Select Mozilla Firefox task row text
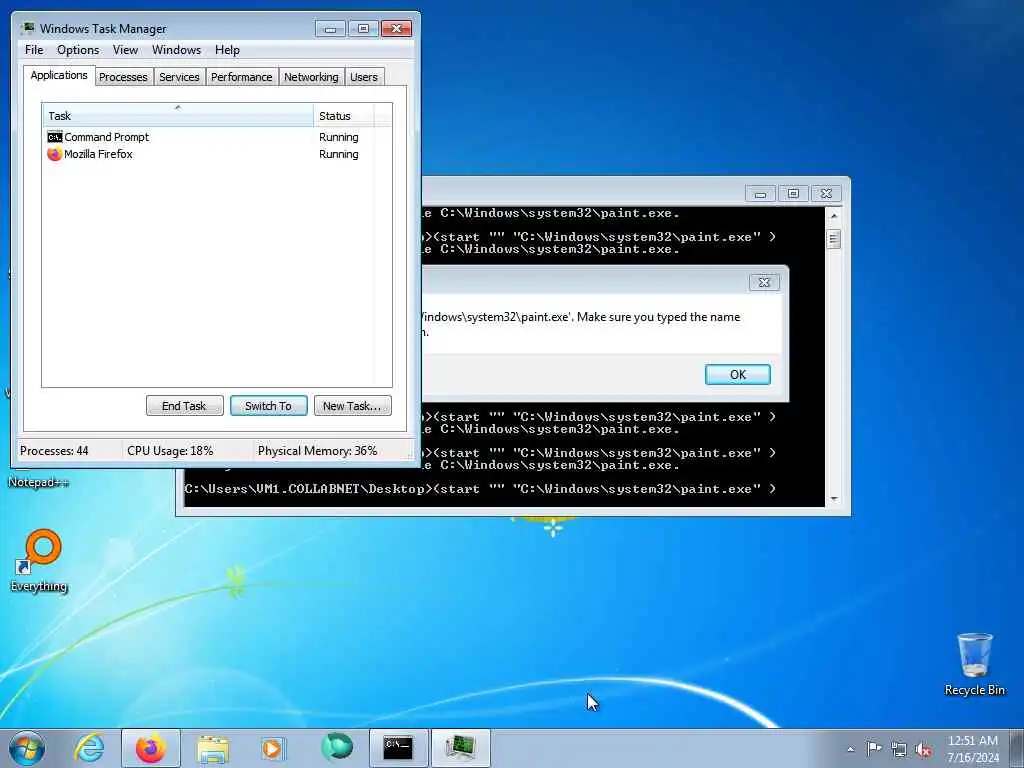Viewport: 1024px width, 768px height. click(x=98, y=154)
